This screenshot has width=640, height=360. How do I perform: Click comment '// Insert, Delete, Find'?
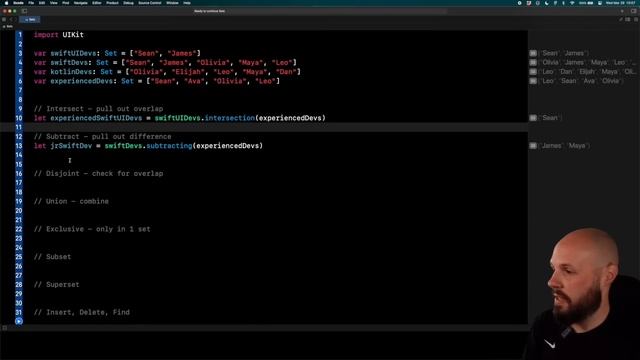coord(82,312)
